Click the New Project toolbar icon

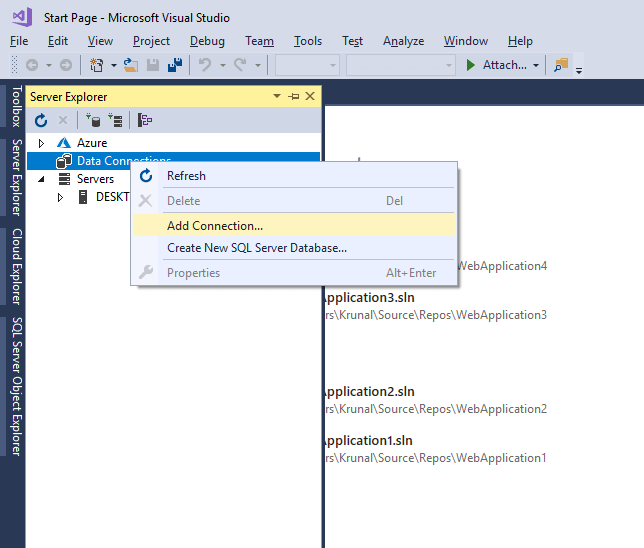(x=97, y=65)
